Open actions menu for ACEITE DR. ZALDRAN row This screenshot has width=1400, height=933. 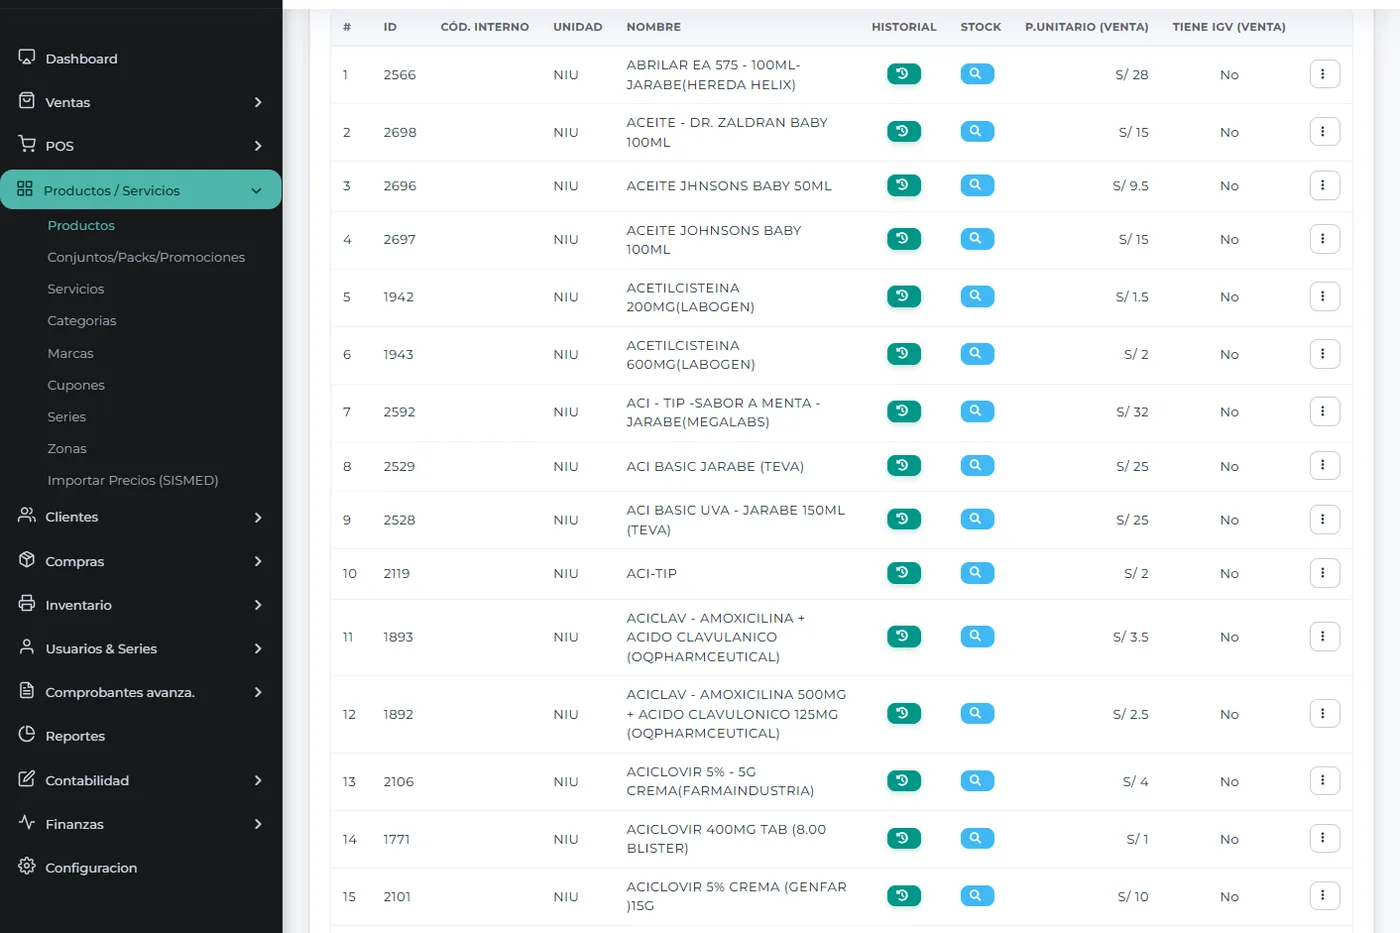tap(1324, 132)
